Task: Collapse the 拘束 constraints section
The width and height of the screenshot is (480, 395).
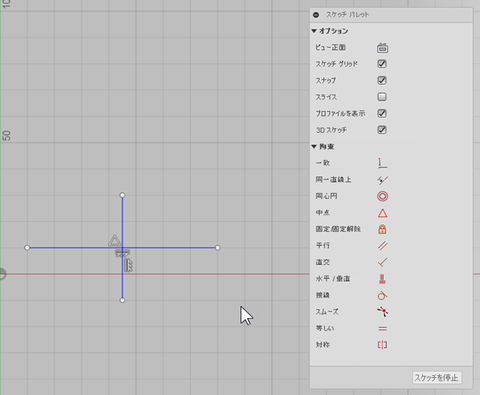Action: 314,146
